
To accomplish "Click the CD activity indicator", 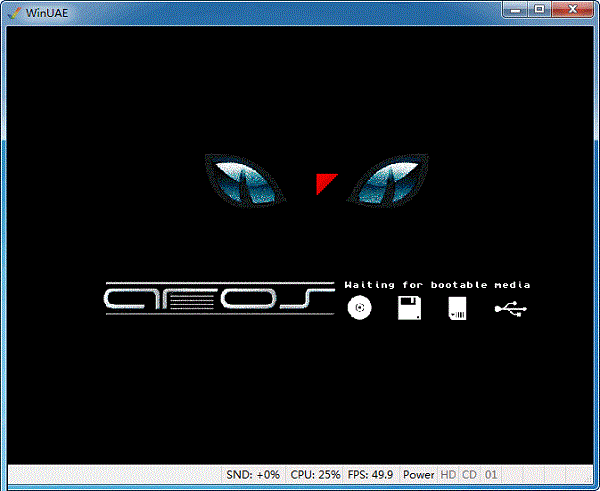I will point(469,475).
